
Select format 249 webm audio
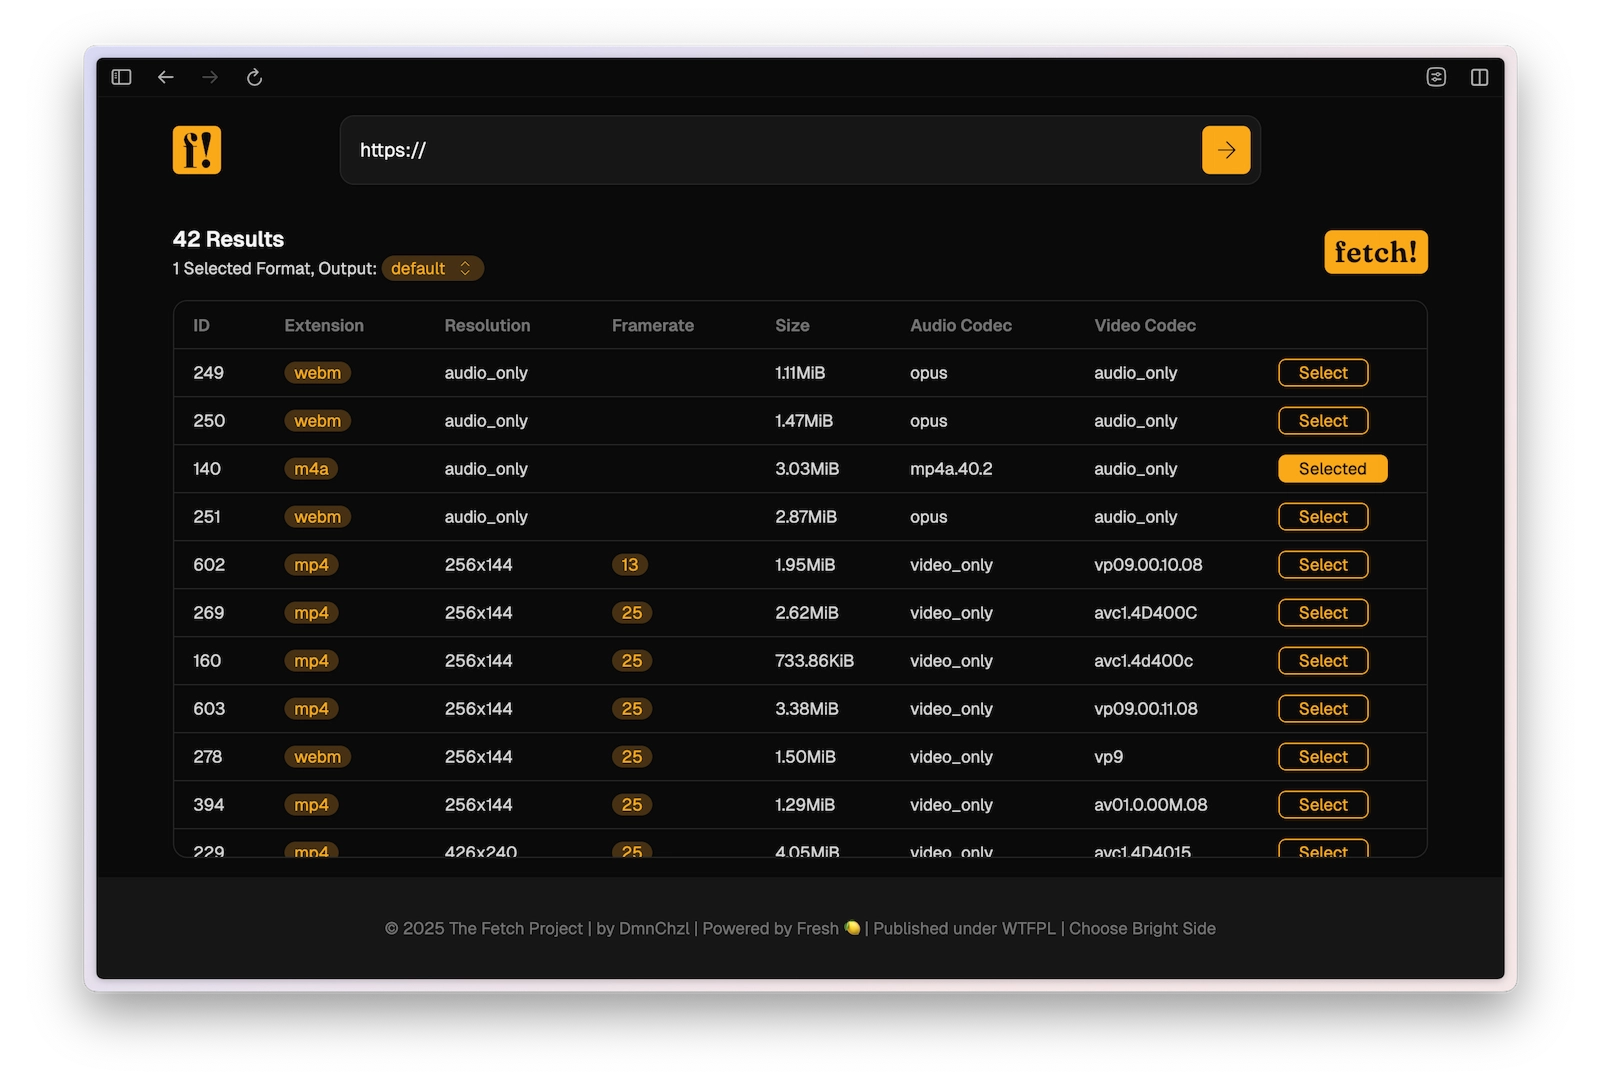[1323, 373]
